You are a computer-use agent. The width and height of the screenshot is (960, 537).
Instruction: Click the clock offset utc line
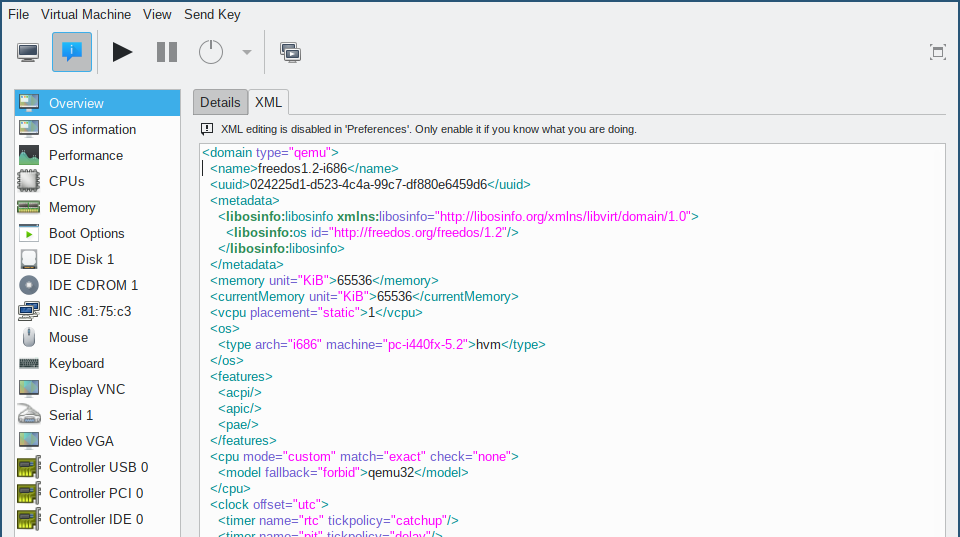click(x=269, y=505)
